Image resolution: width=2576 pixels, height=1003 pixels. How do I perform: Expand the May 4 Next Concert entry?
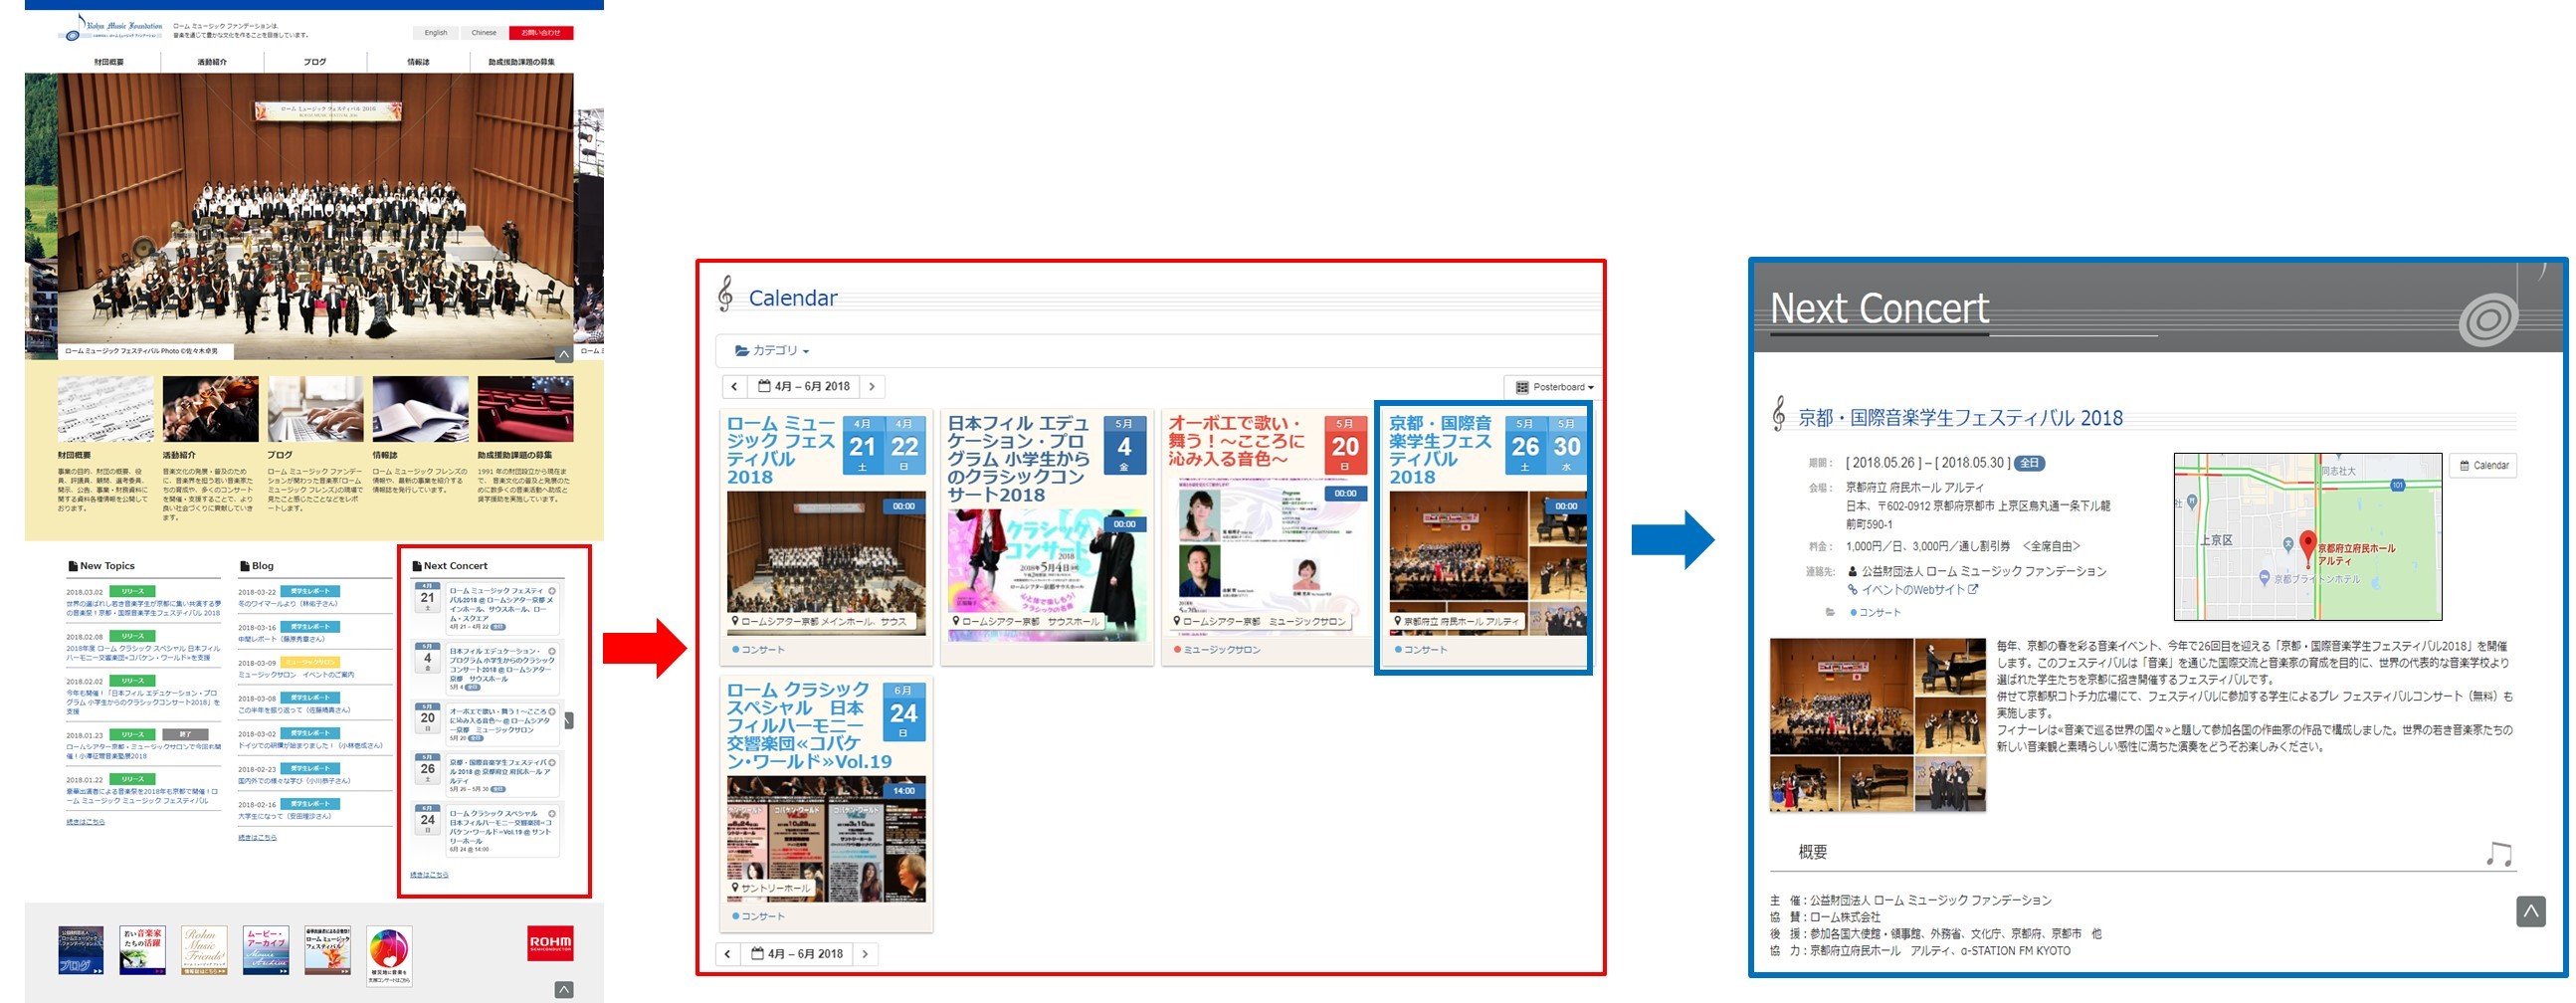pos(552,651)
